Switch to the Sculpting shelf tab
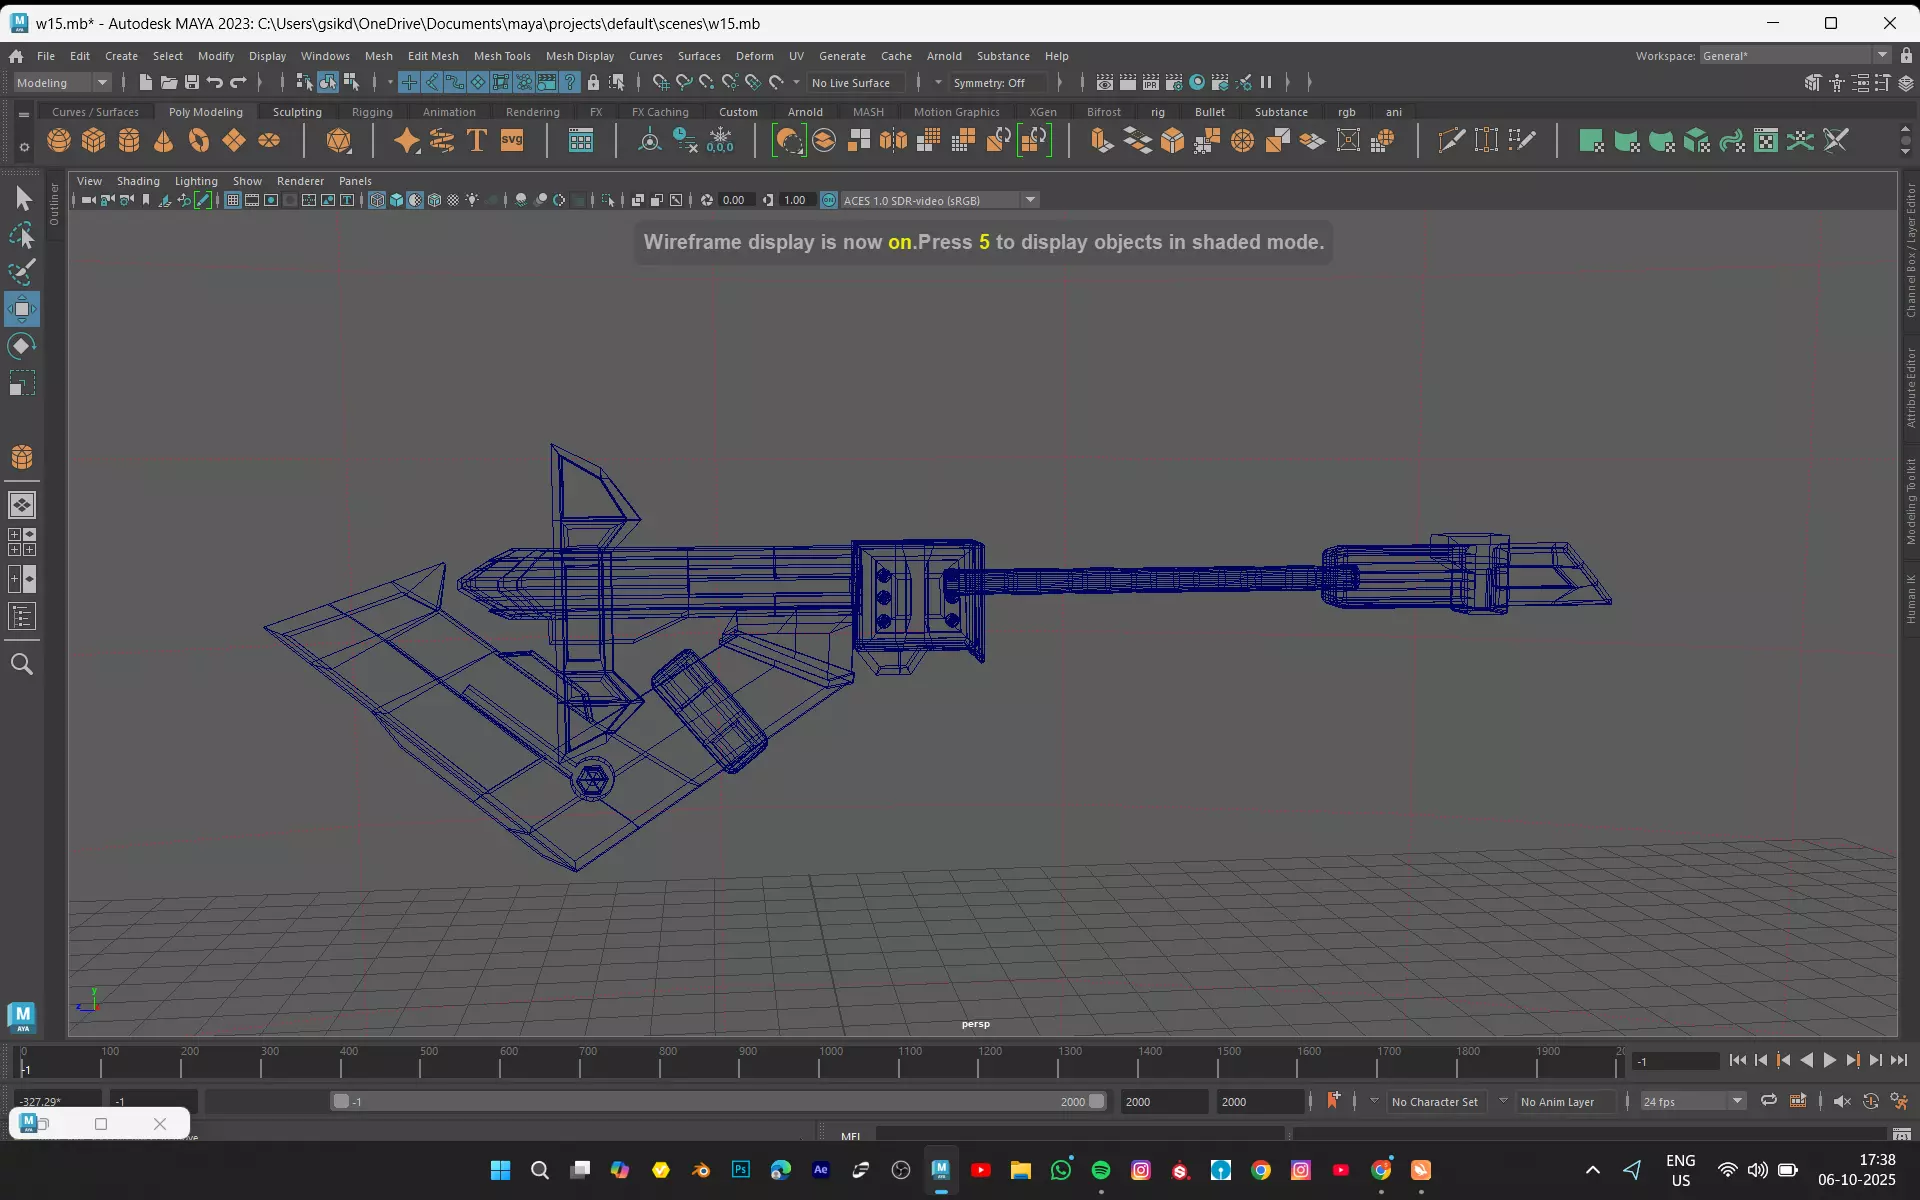 pyautogui.click(x=297, y=112)
